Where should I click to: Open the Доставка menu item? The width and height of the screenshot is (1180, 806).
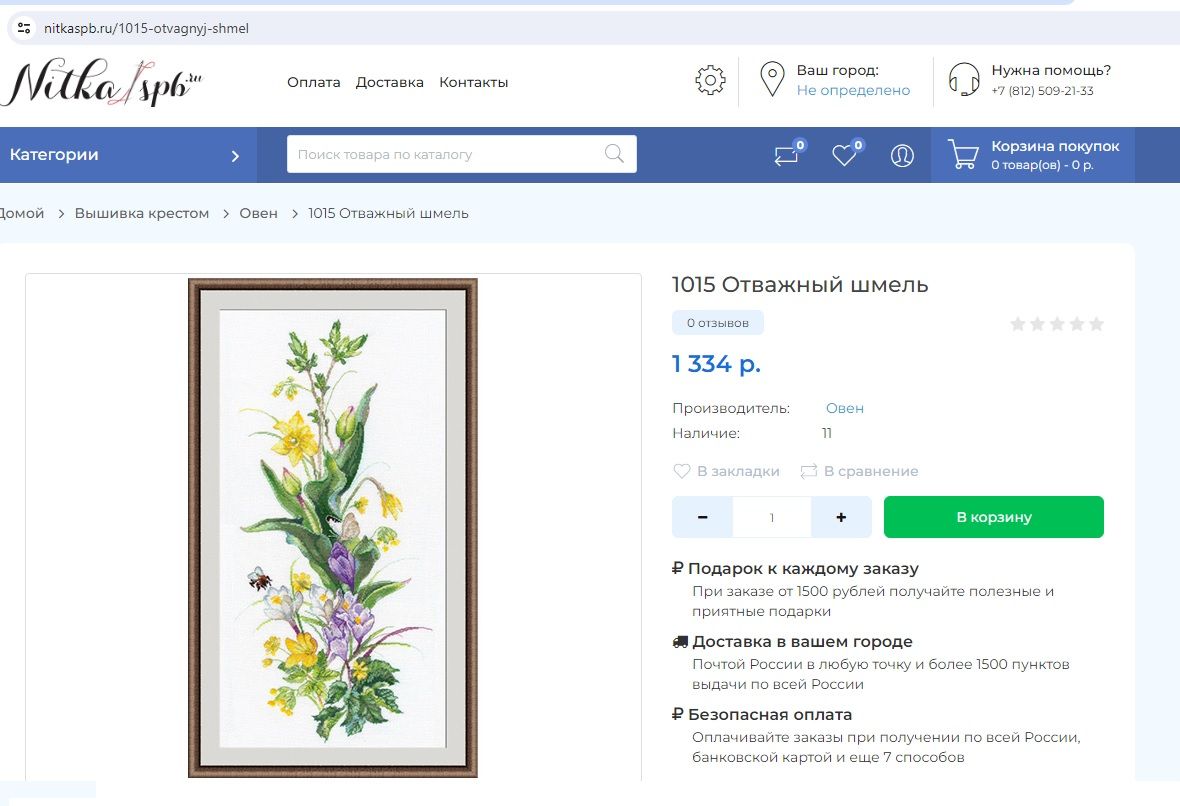(x=390, y=82)
